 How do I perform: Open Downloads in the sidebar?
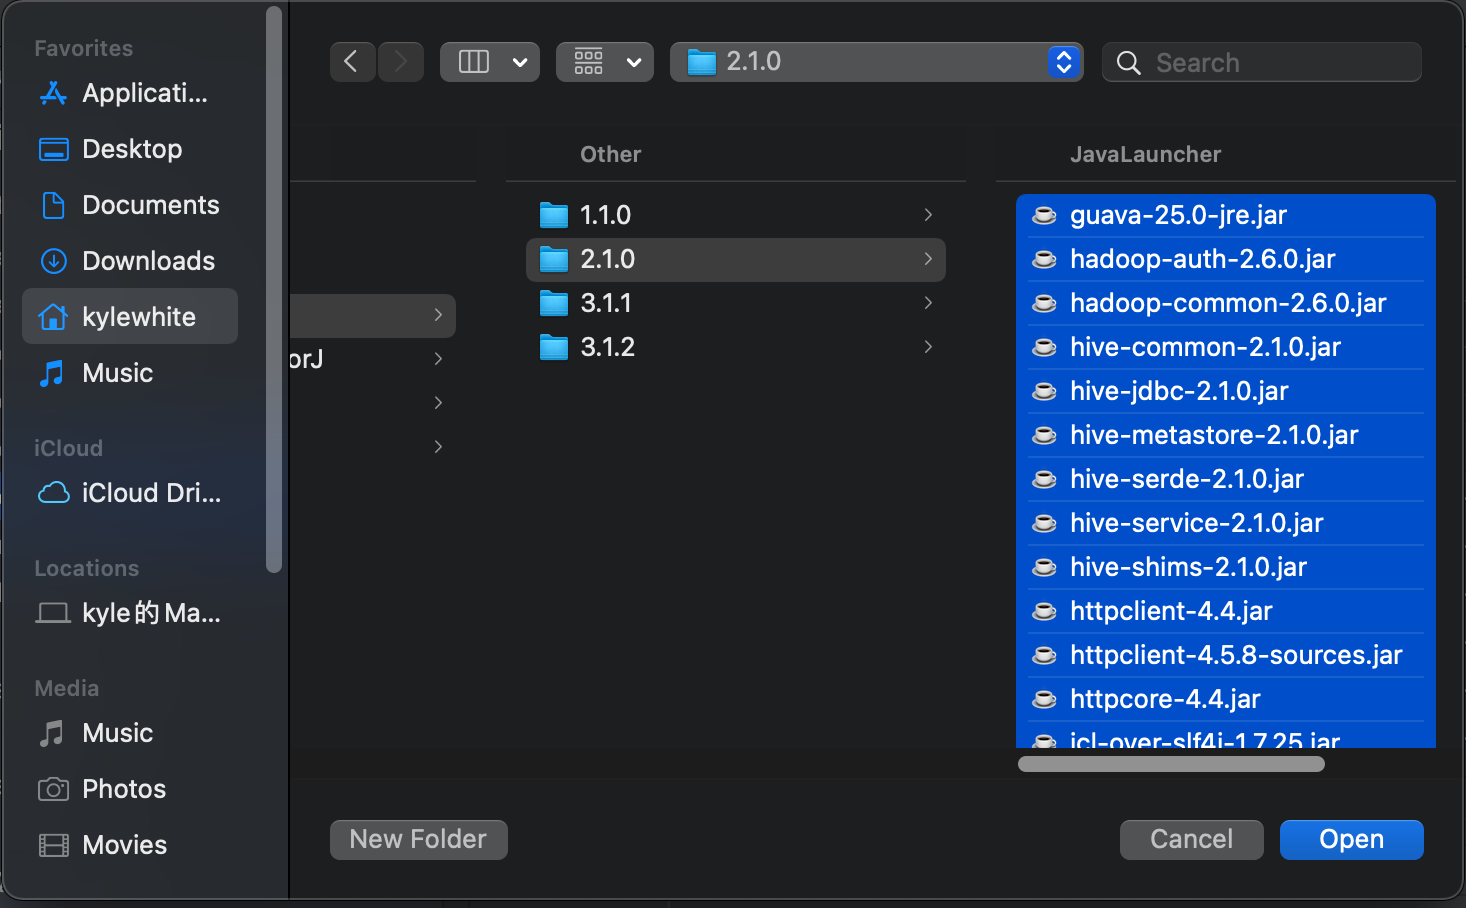tap(130, 261)
